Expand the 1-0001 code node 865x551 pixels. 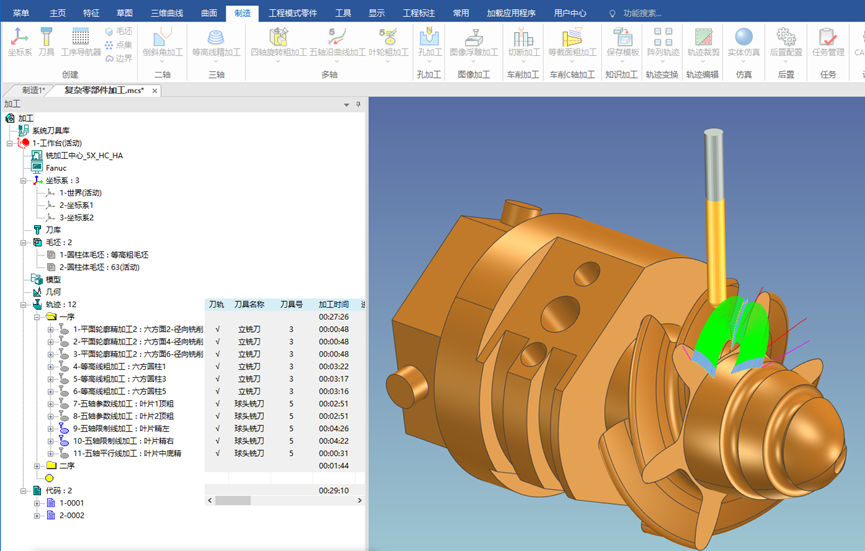37,503
